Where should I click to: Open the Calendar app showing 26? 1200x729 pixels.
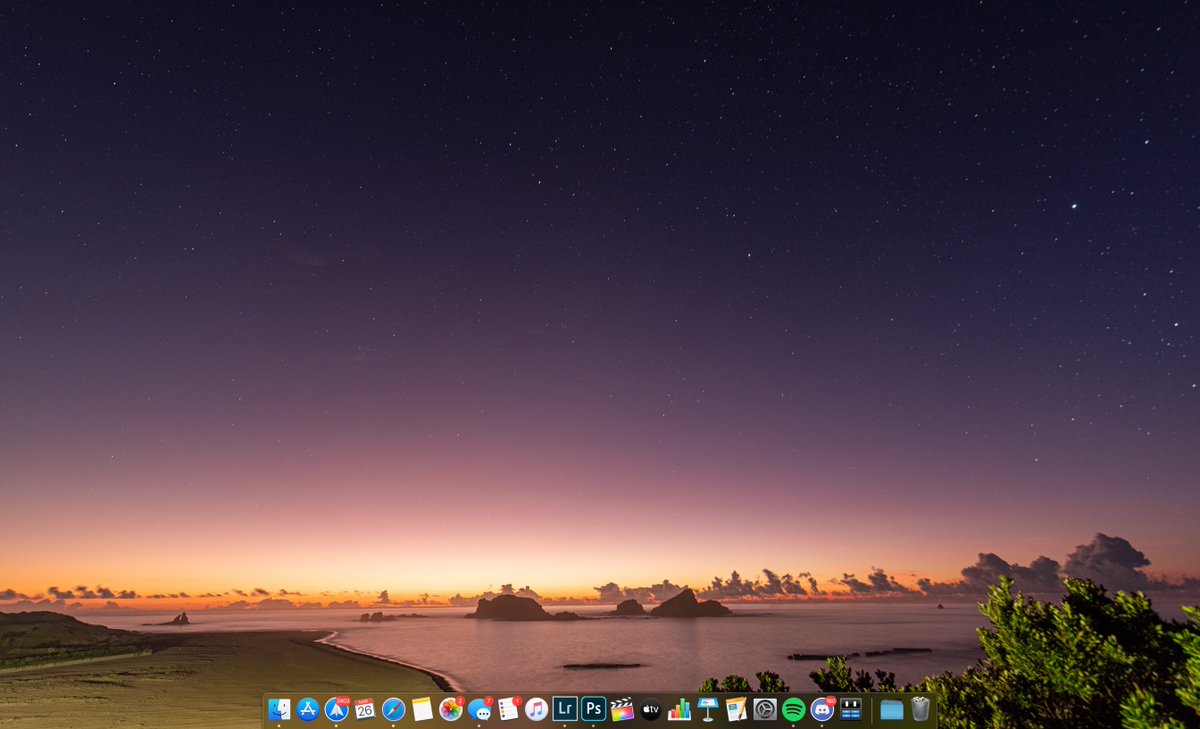click(365, 709)
